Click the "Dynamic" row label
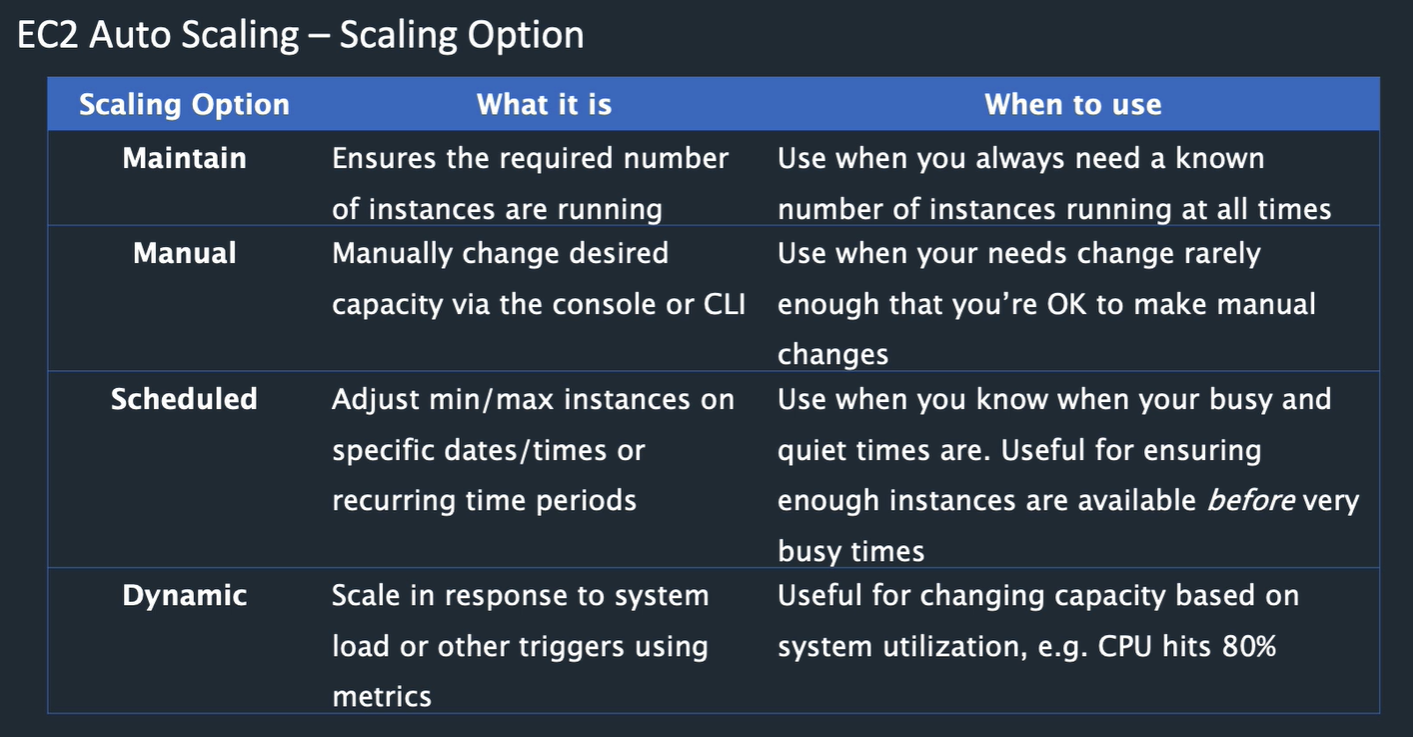 (184, 596)
